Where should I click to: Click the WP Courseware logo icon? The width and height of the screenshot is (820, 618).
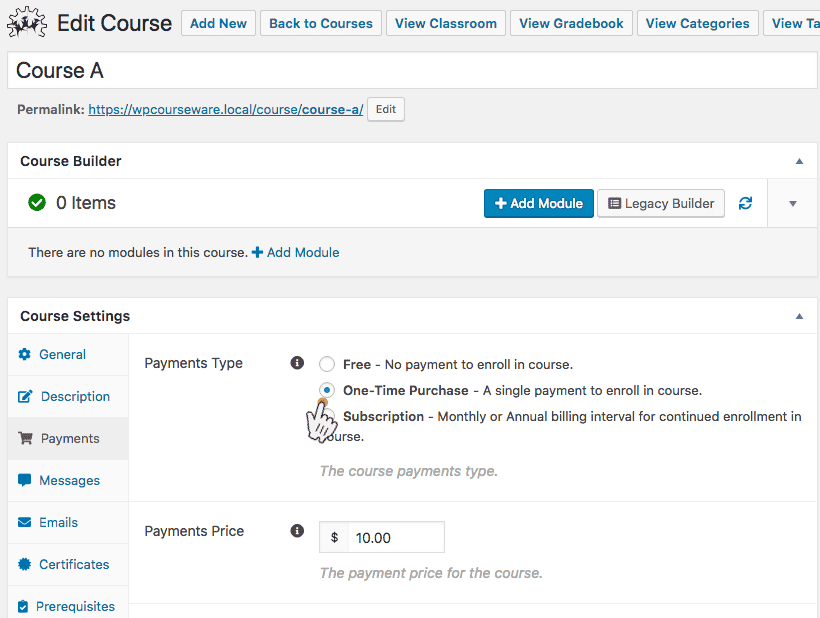(x=27, y=22)
